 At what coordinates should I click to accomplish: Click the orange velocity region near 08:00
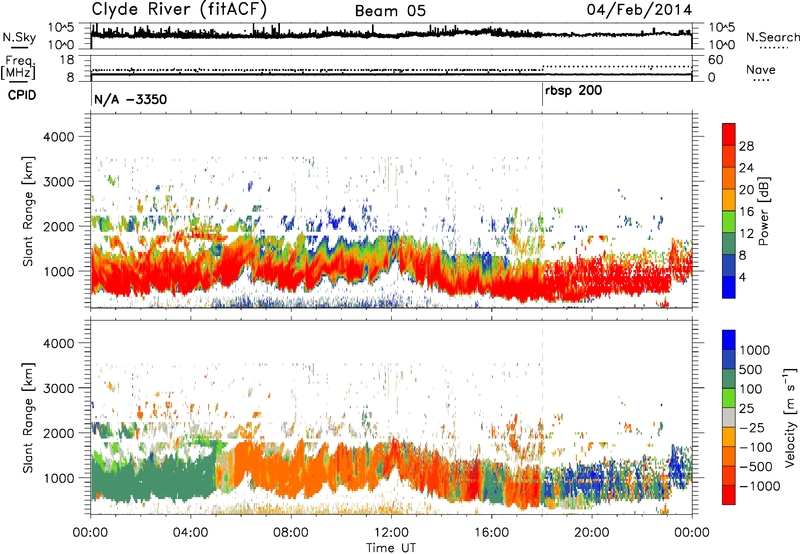(x=291, y=469)
